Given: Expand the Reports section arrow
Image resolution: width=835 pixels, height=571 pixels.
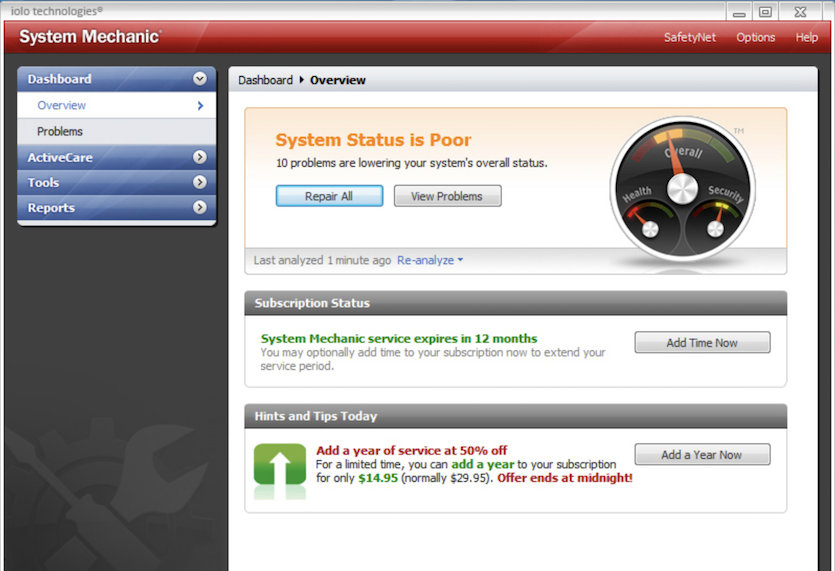Looking at the screenshot, I should point(200,207).
